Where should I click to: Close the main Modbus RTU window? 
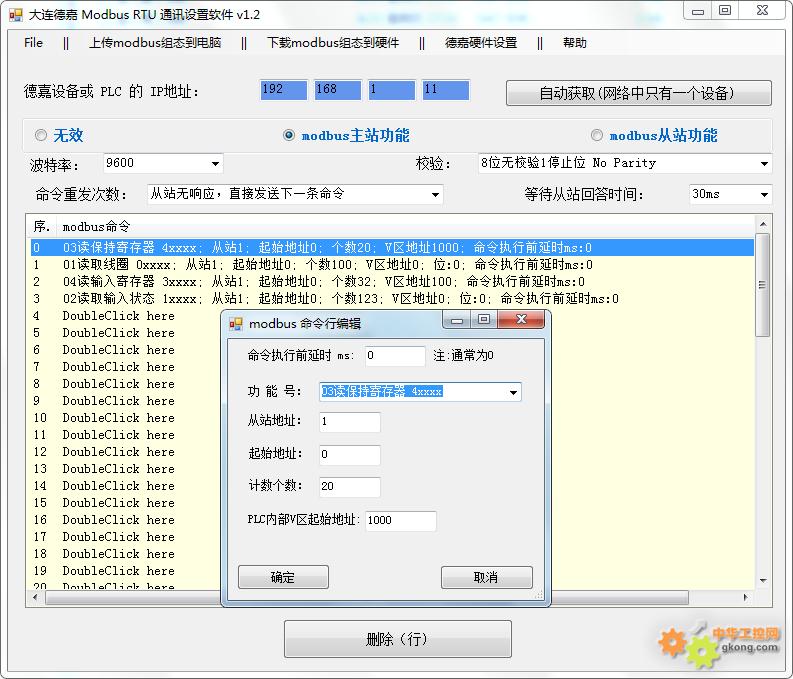[762, 11]
